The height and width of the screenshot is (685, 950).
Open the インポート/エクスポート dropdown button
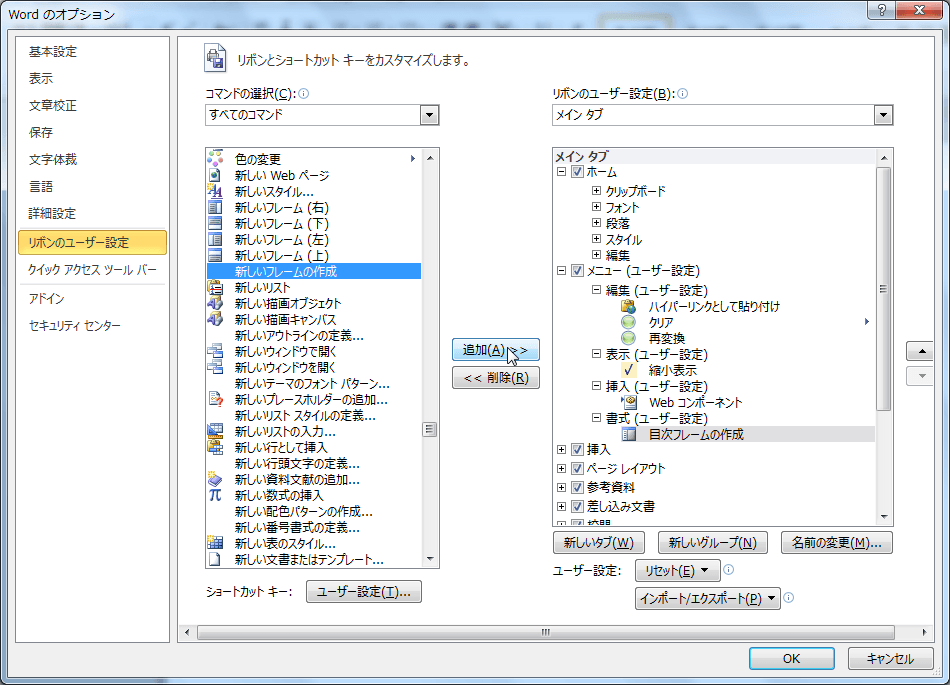coord(708,598)
